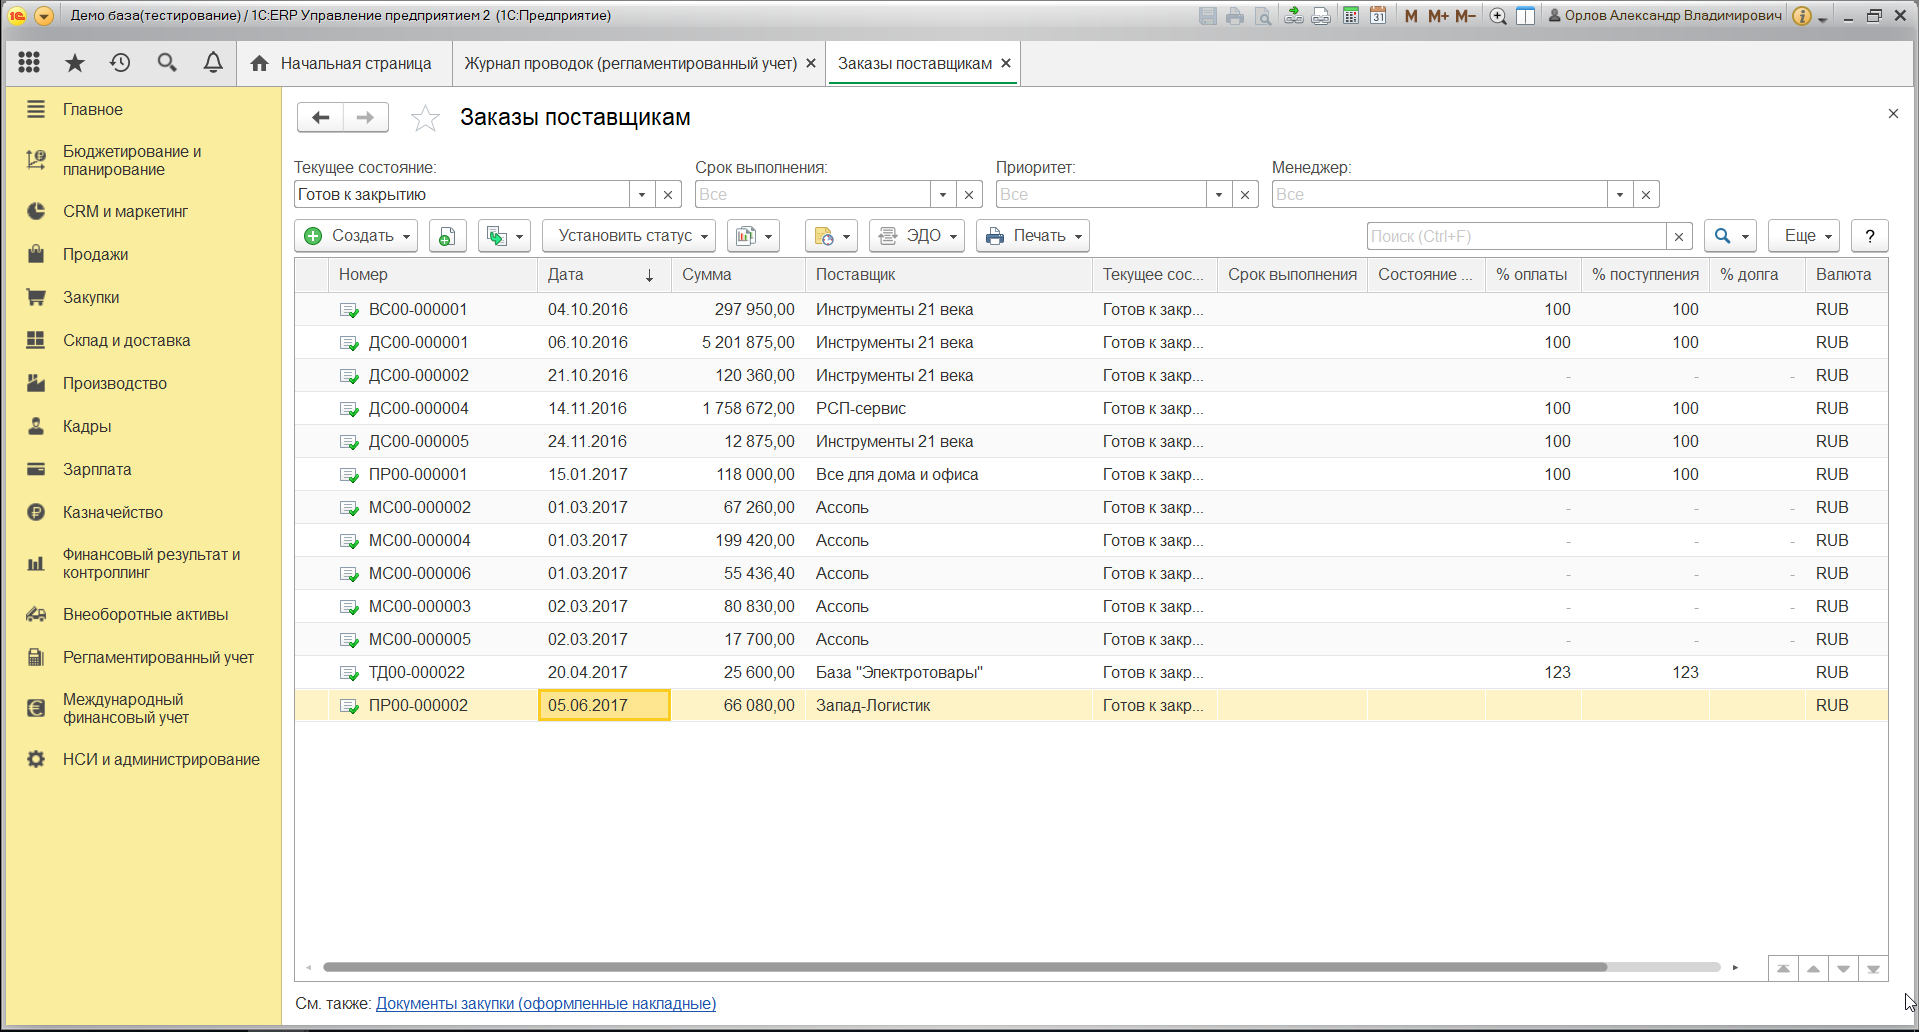The width and height of the screenshot is (1919, 1032).
Task: Close the Заказы поставщикам tab
Action: [1006, 63]
